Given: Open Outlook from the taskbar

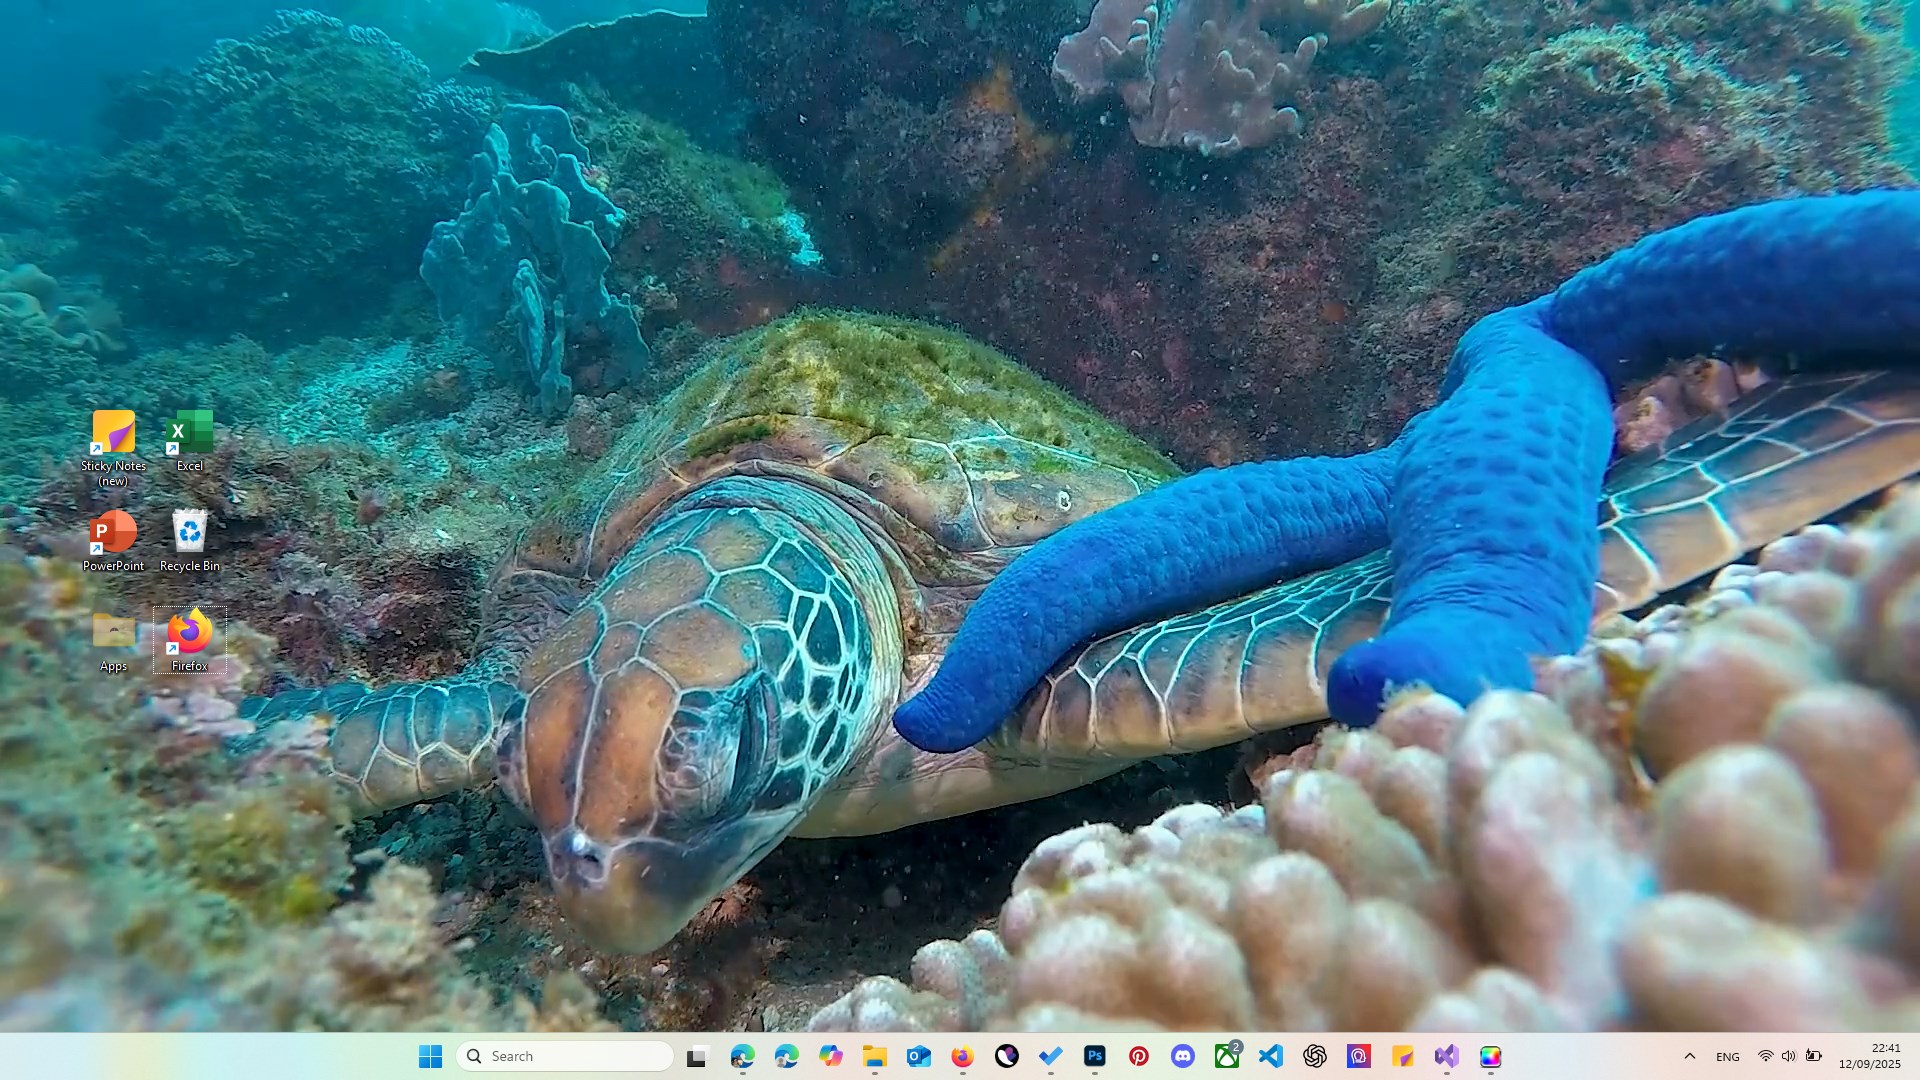Looking at the screenshot, I should (x=918, y=1056).
